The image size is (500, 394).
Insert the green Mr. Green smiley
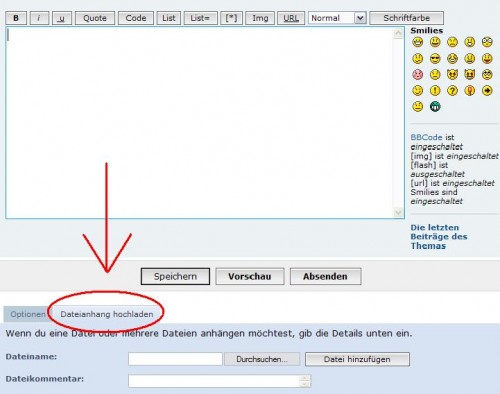click(435, 107)
